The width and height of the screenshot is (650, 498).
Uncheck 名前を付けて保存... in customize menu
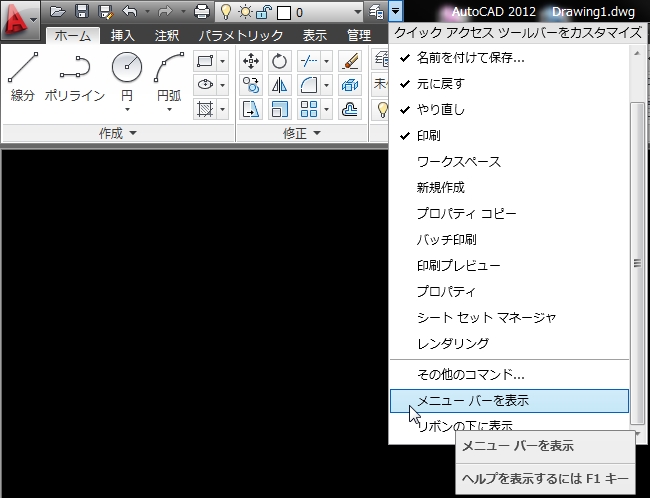click(509, 58)
